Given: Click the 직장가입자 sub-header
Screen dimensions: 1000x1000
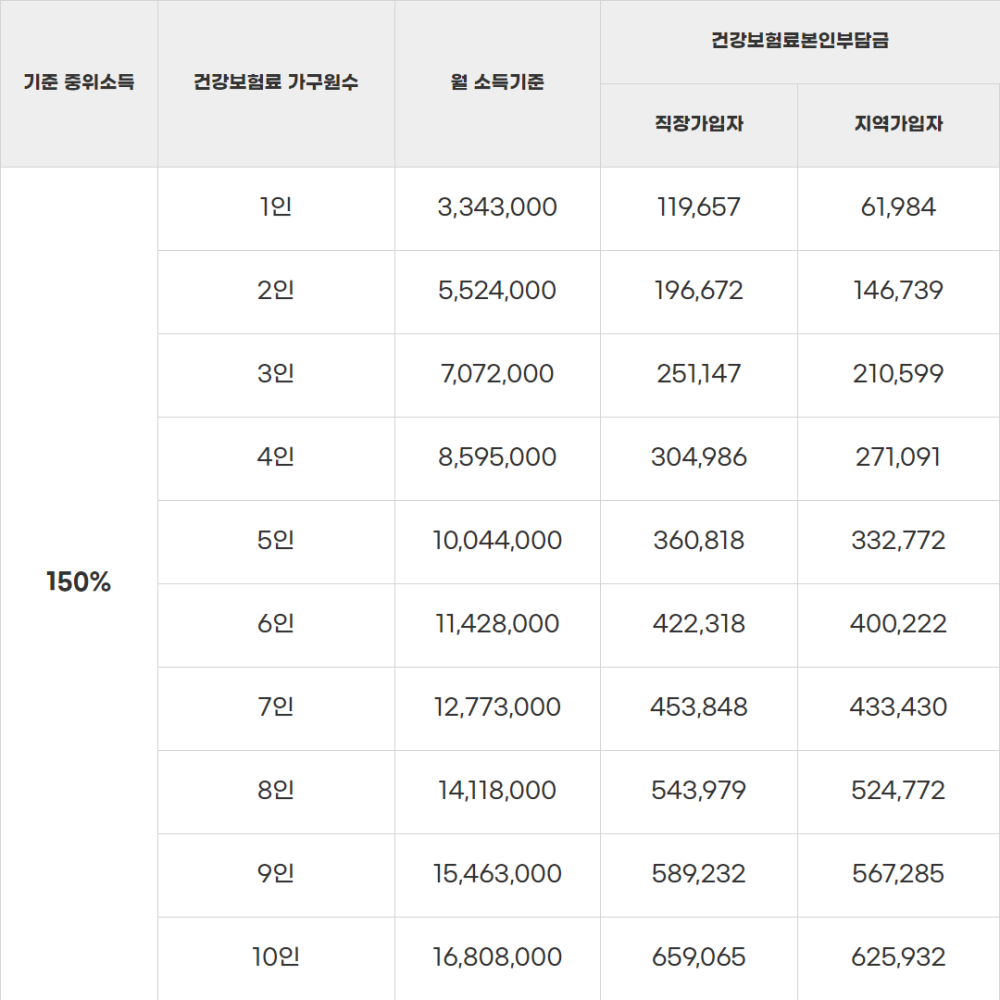Looking at the screenshot, I should coord(699,125).
